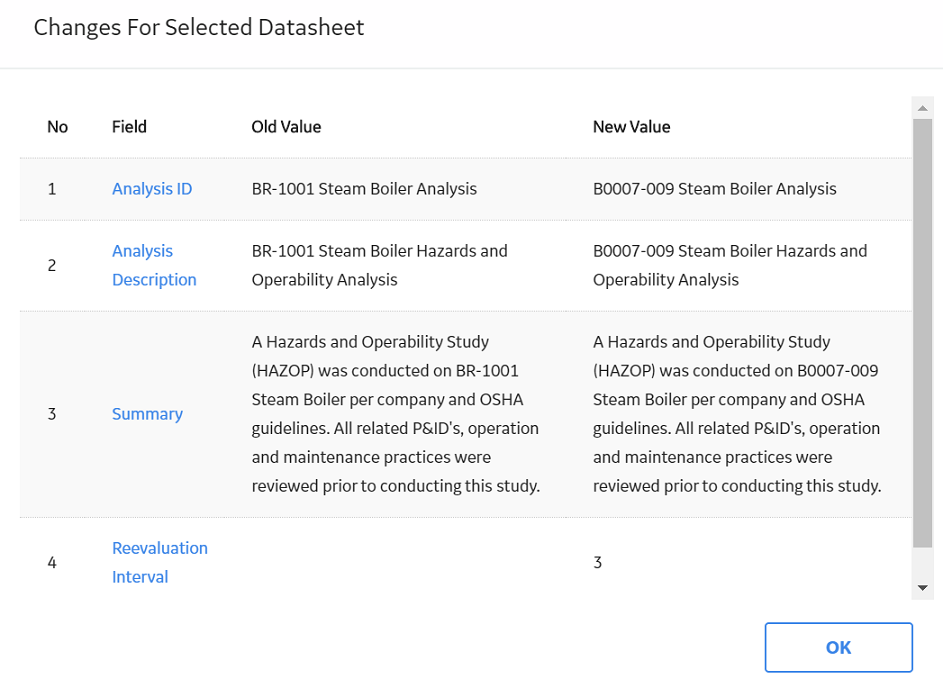Click the new Summary text mentioning B0007-009

point(737,414)
